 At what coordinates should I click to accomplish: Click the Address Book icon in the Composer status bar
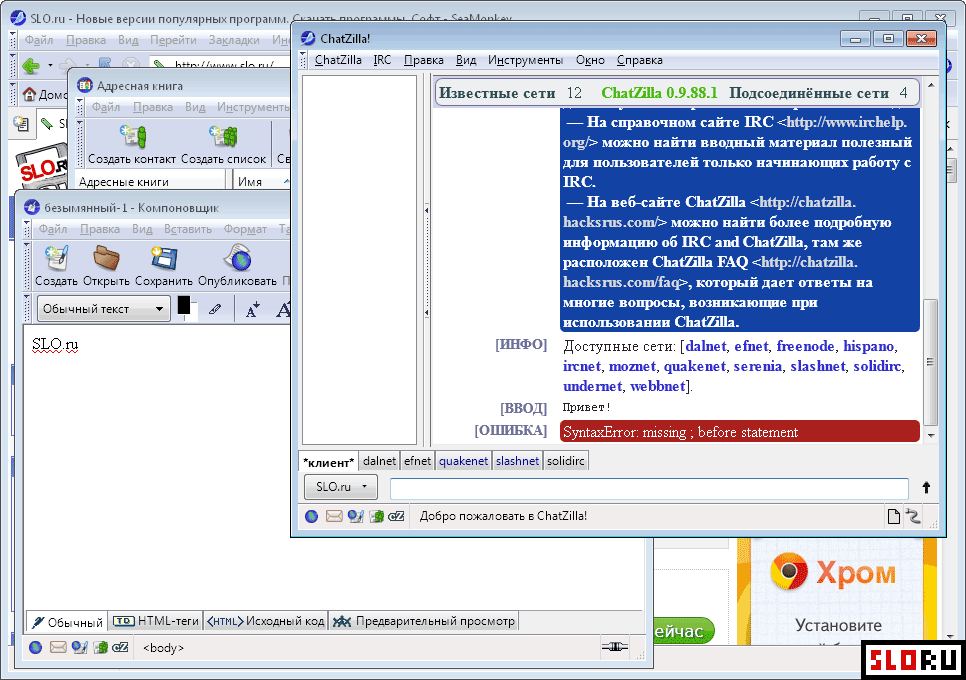point(100,647)
